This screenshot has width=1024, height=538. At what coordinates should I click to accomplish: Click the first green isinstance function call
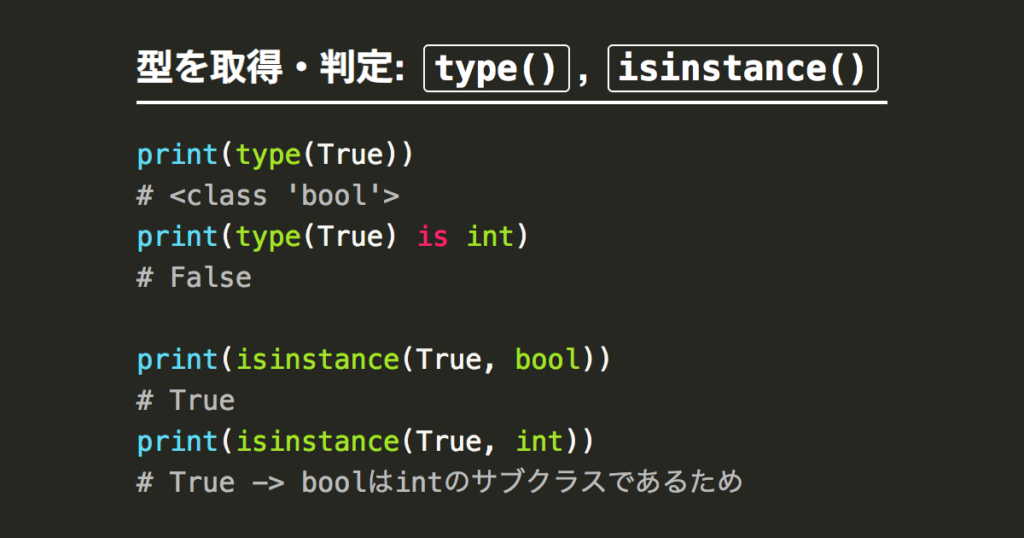(x=317, y=360)
